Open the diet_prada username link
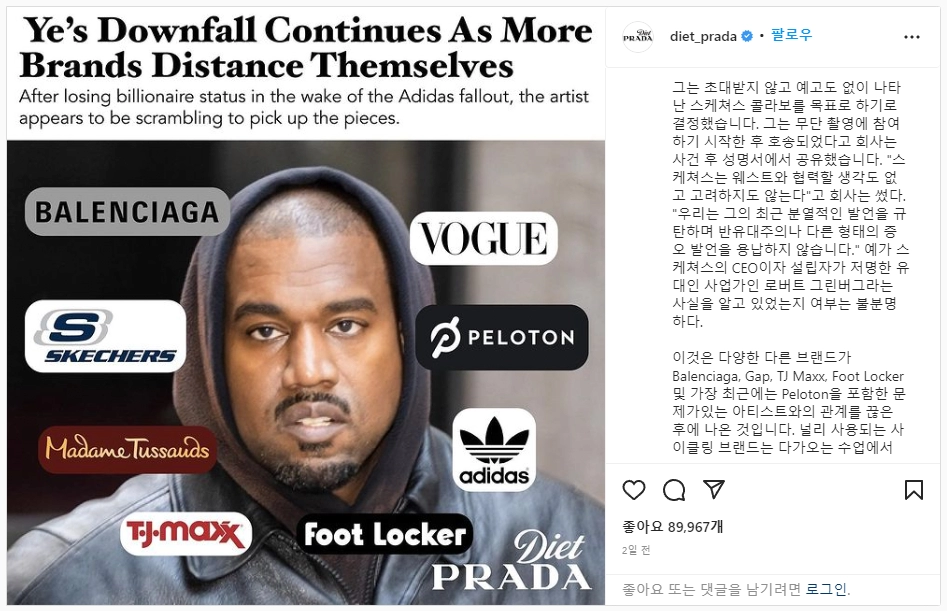The height and width of the screenshot is (611, 947). (x=703, y=37)
